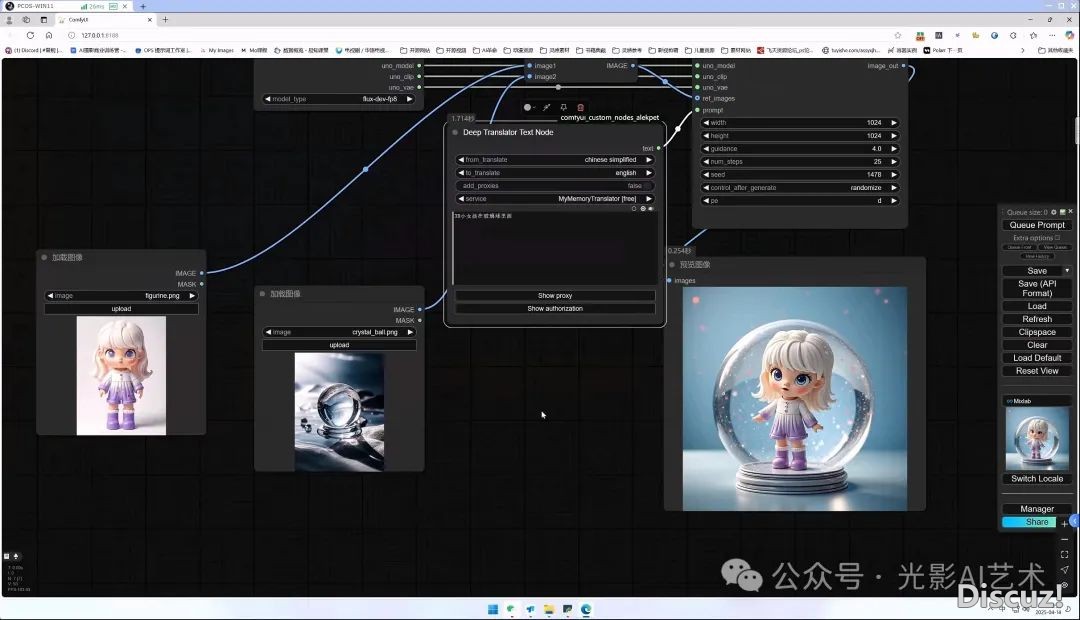The height and width of the screenshot is (620, 1080).
Task: Click upload under figurine.png
Action: 121,309
